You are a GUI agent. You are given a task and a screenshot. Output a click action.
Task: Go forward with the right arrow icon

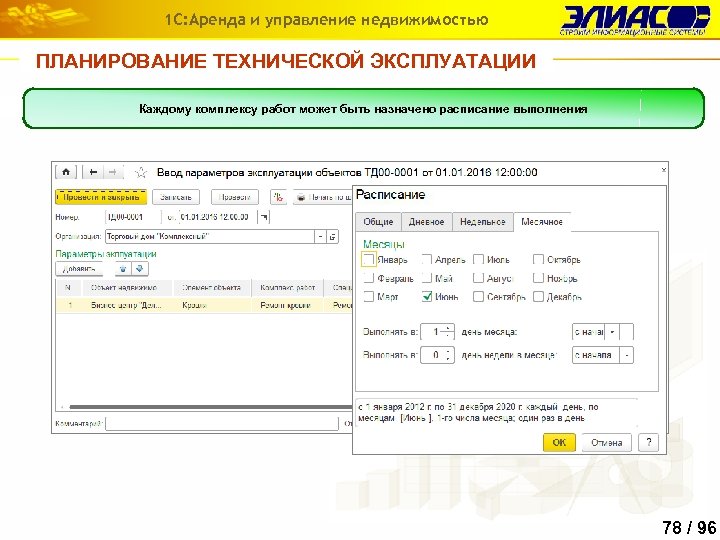(x=112, y=172)
